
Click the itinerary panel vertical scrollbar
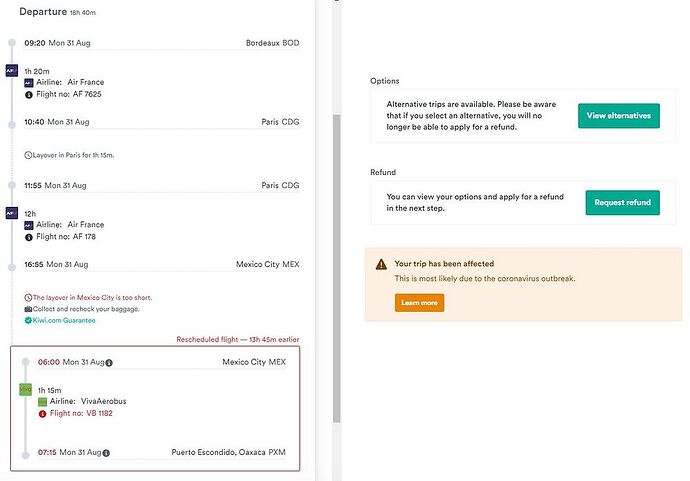point(337,268)
